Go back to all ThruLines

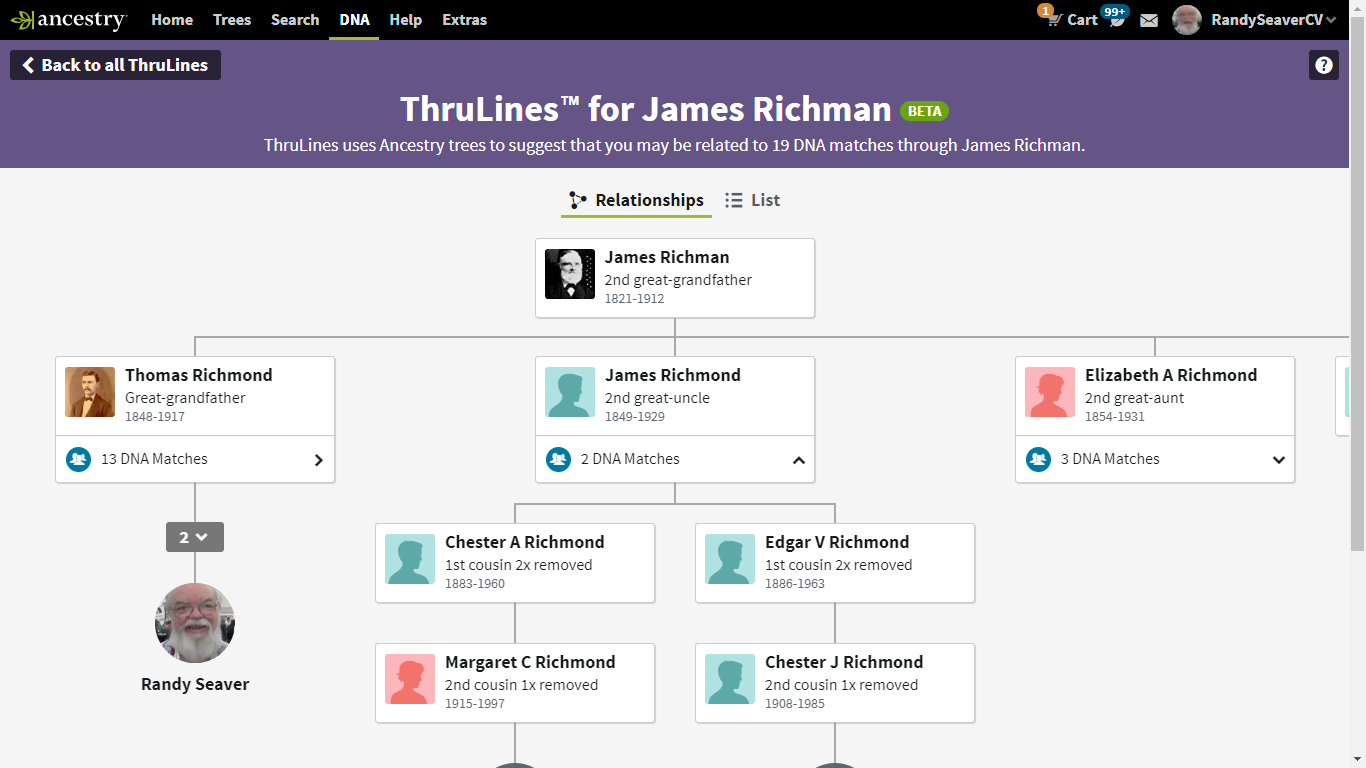pyautogui.click(x=115, y=65)
